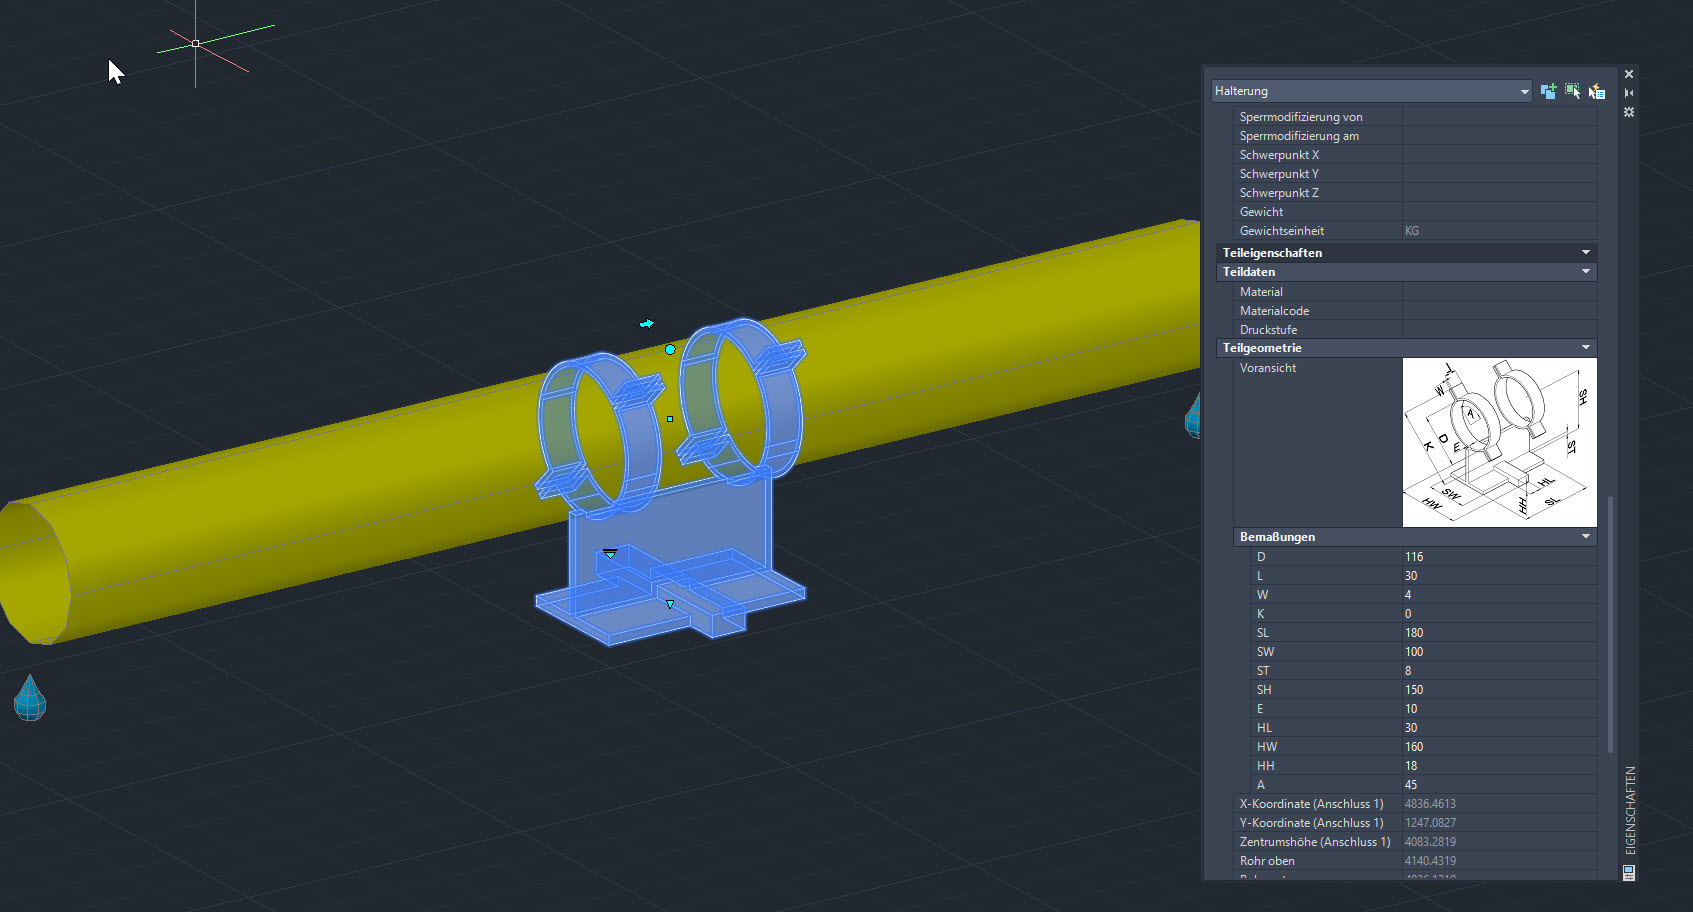
Task: Click the Gewicht value field
Action: [1499, 212]
